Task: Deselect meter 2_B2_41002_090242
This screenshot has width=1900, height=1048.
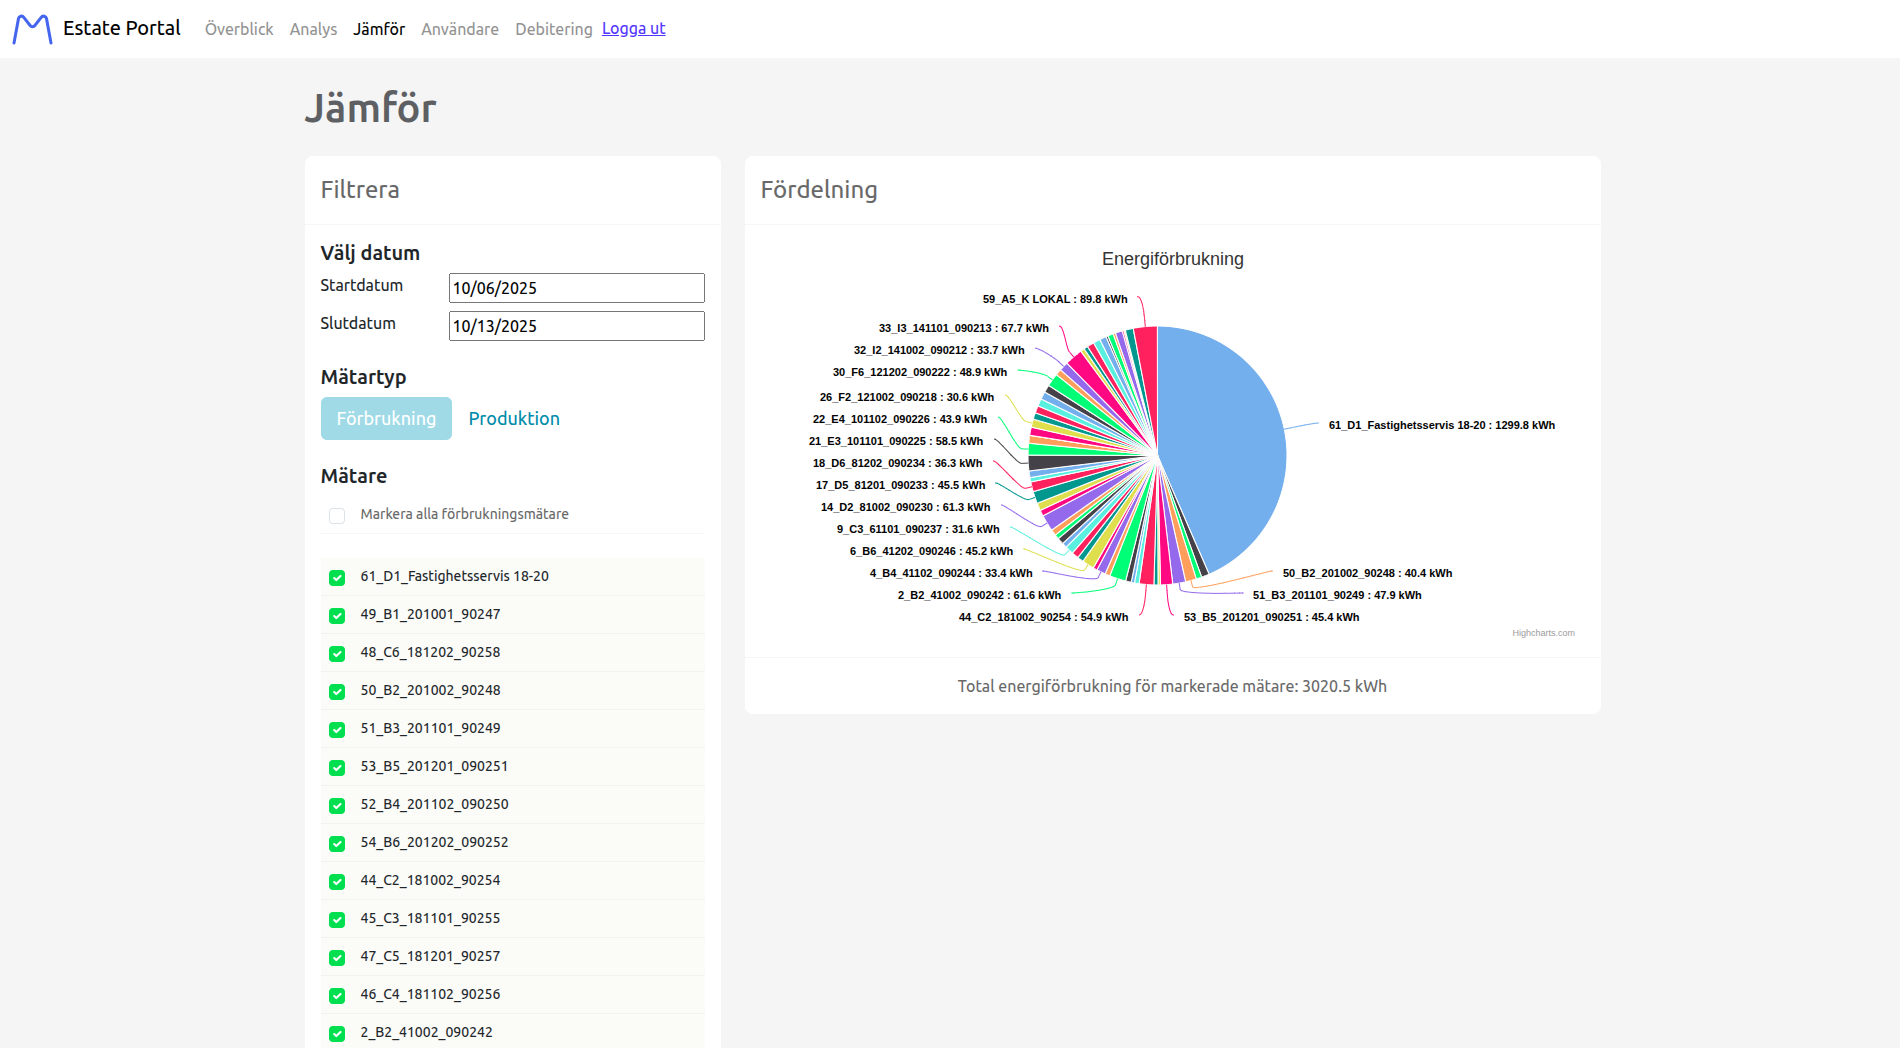Action: coord(337,1033)
